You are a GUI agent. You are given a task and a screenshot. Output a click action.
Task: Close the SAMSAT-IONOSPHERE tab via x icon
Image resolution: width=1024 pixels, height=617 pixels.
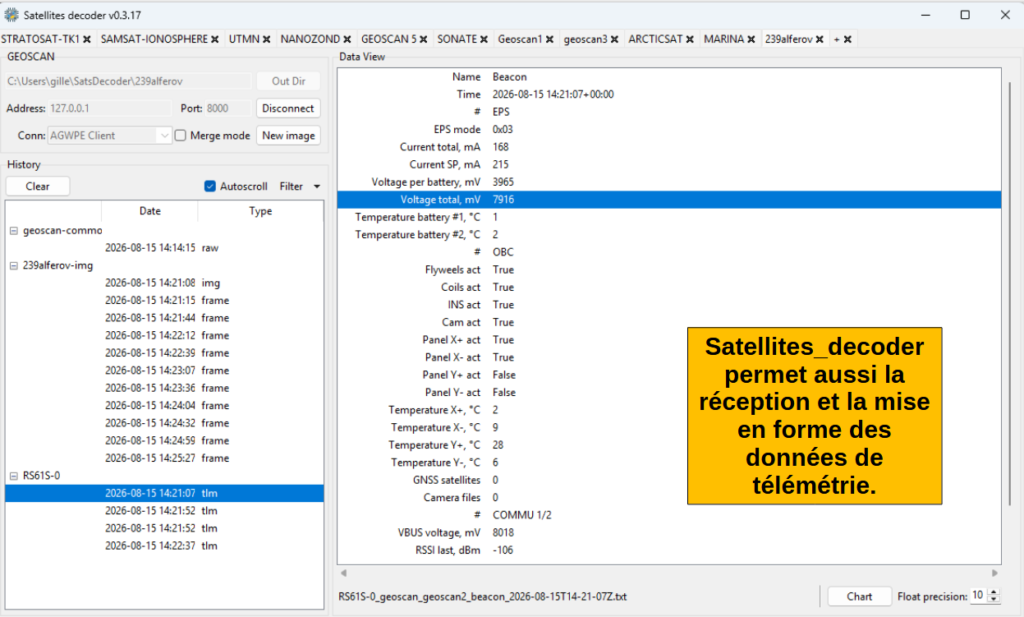click(x=215, y=39)
